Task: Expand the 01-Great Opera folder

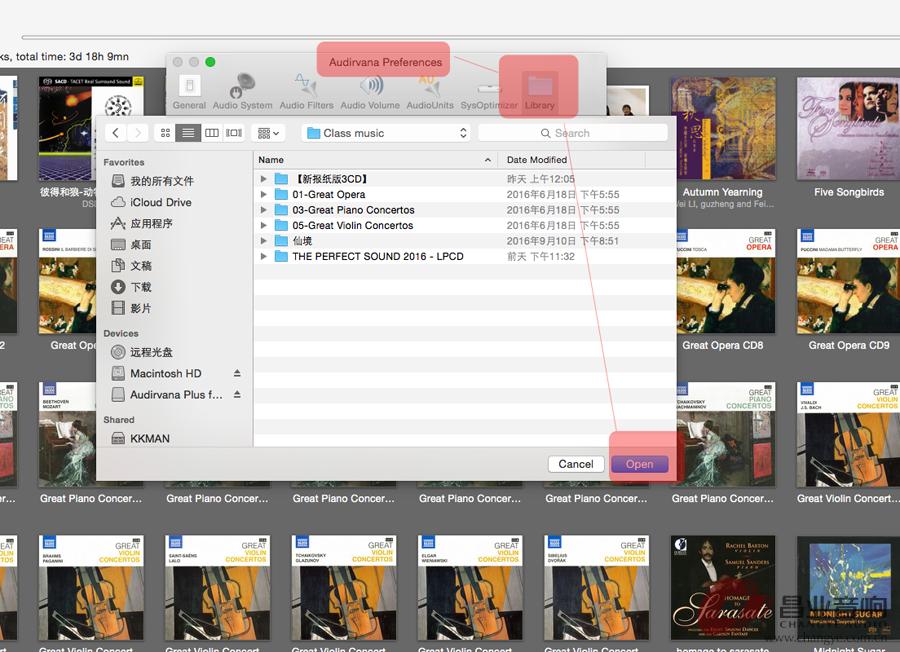Action: coord(264,195)
